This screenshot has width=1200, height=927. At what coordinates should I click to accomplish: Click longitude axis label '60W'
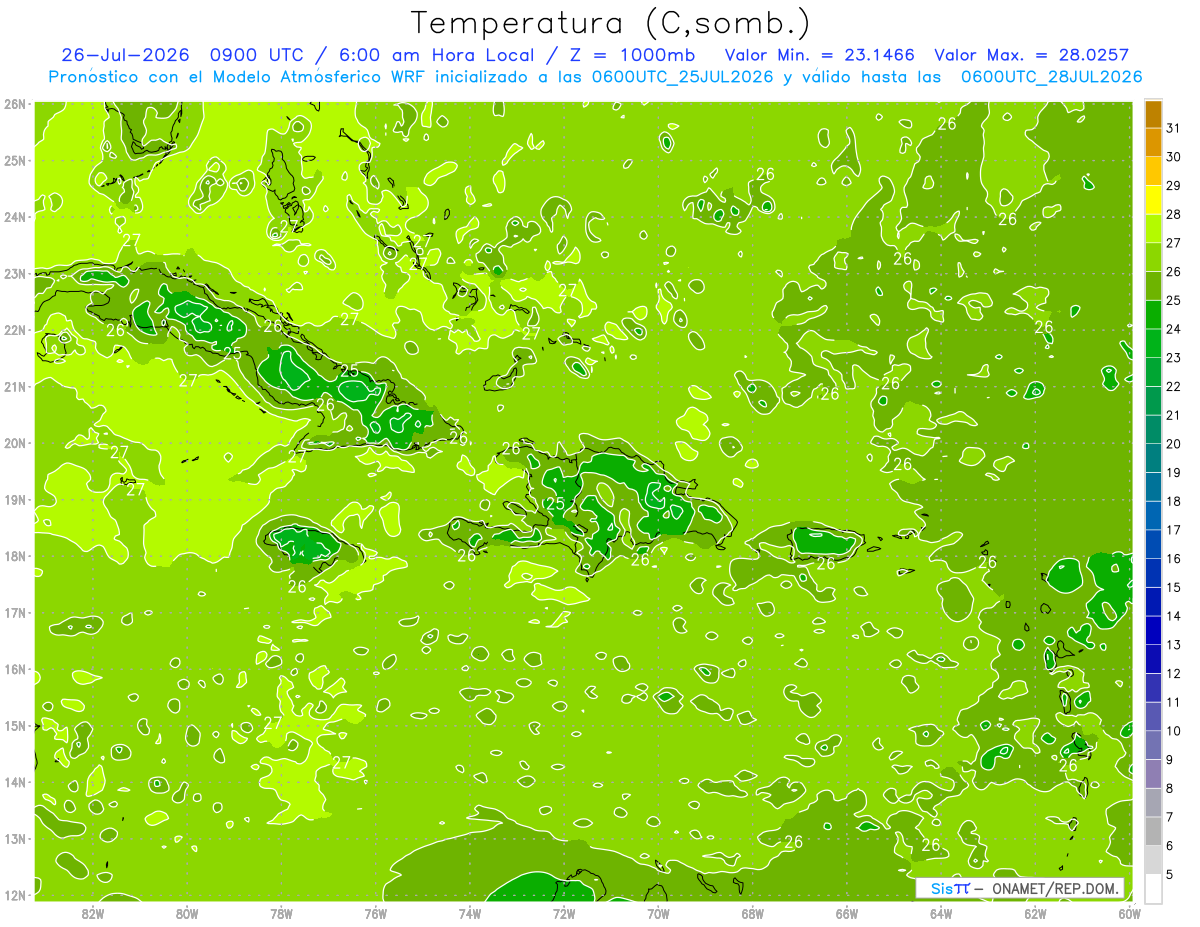tap(1129, 914)
